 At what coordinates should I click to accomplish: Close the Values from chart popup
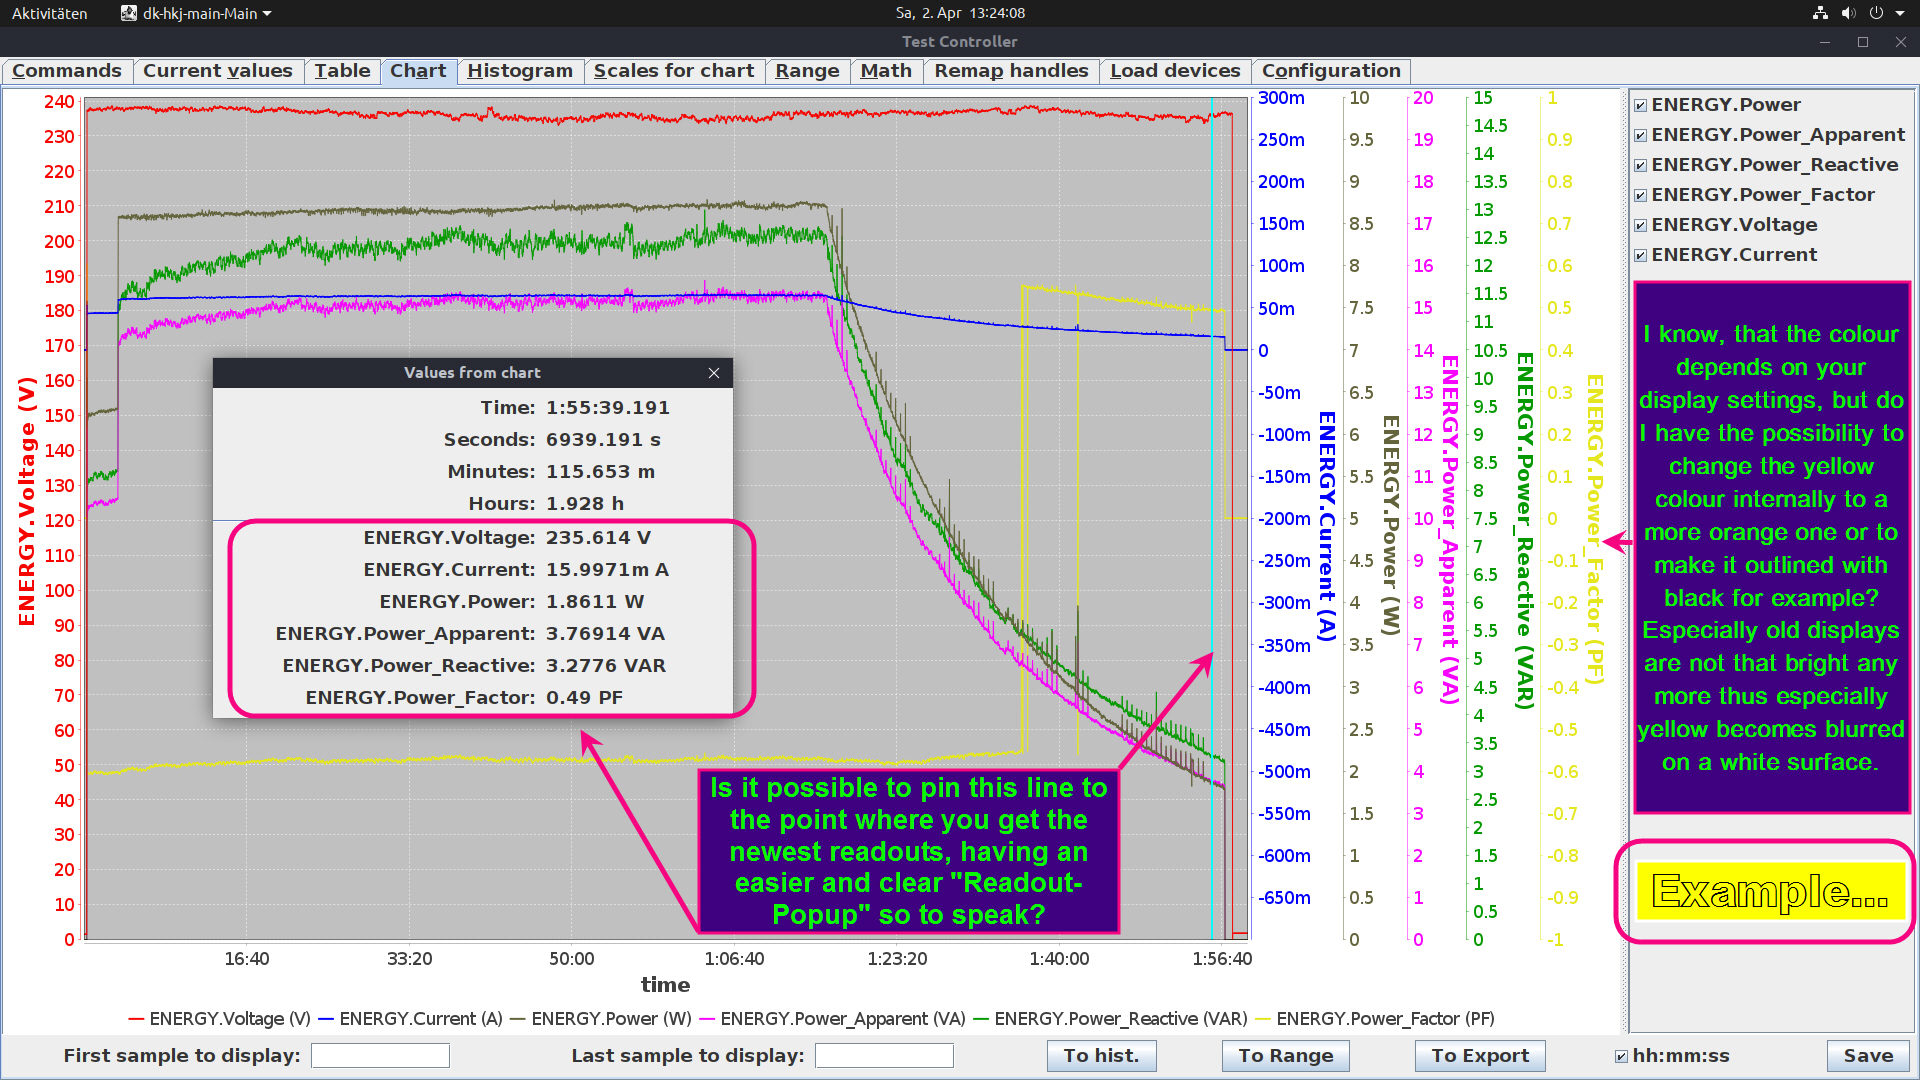pos(714,373)
